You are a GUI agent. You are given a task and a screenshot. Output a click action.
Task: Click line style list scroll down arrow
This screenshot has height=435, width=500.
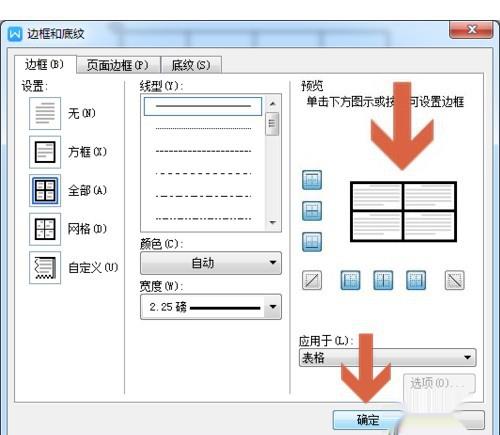[x=273, y=223]
